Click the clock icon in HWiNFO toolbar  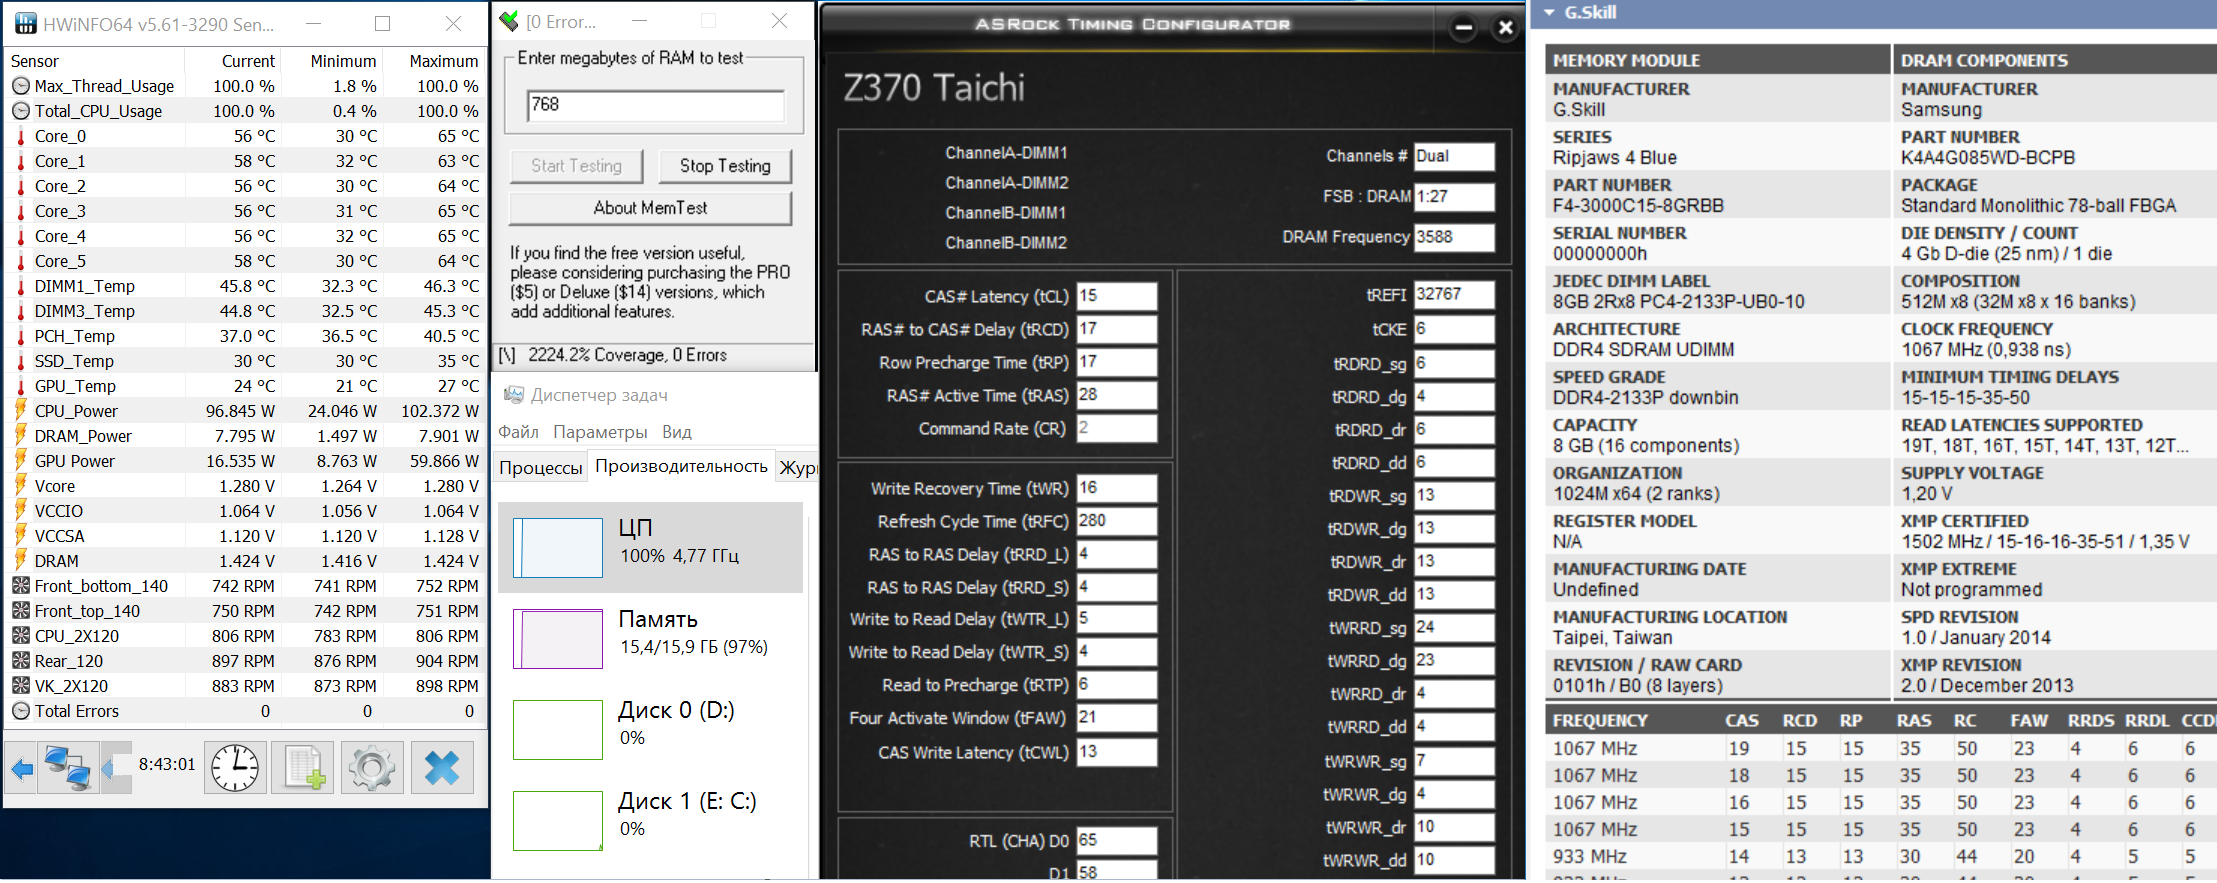(x=235, y=768)
